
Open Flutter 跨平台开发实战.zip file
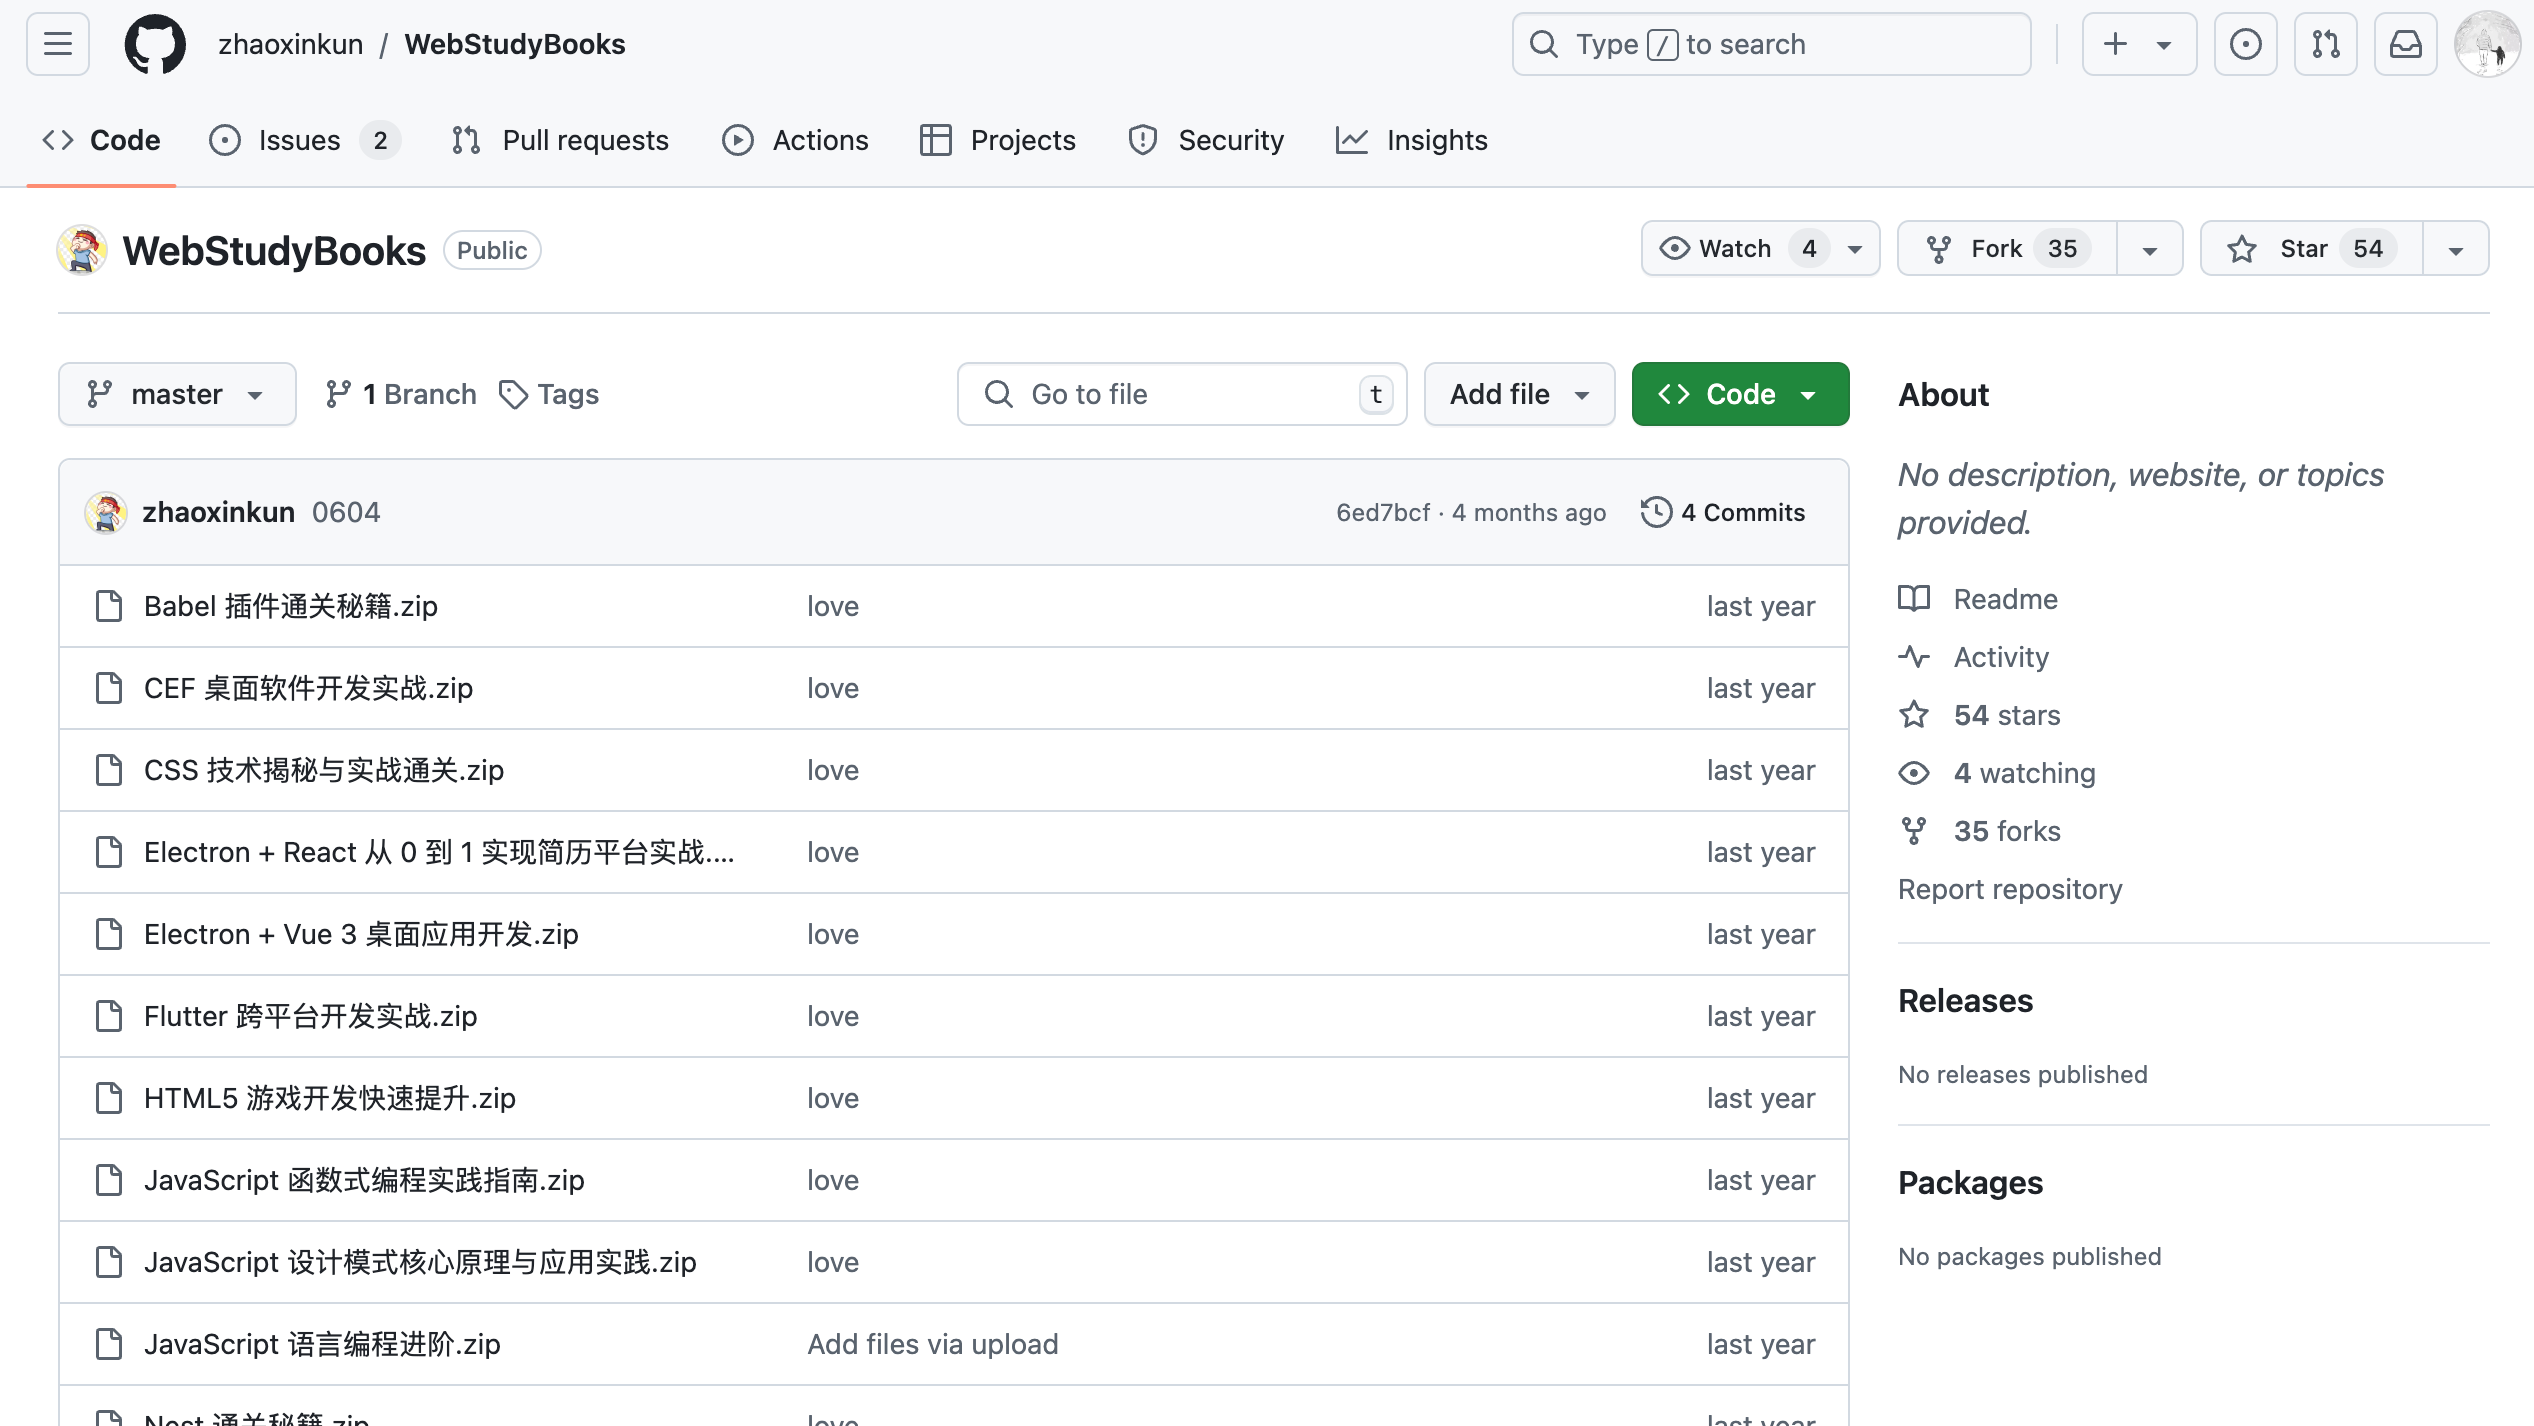point(310,1016)
